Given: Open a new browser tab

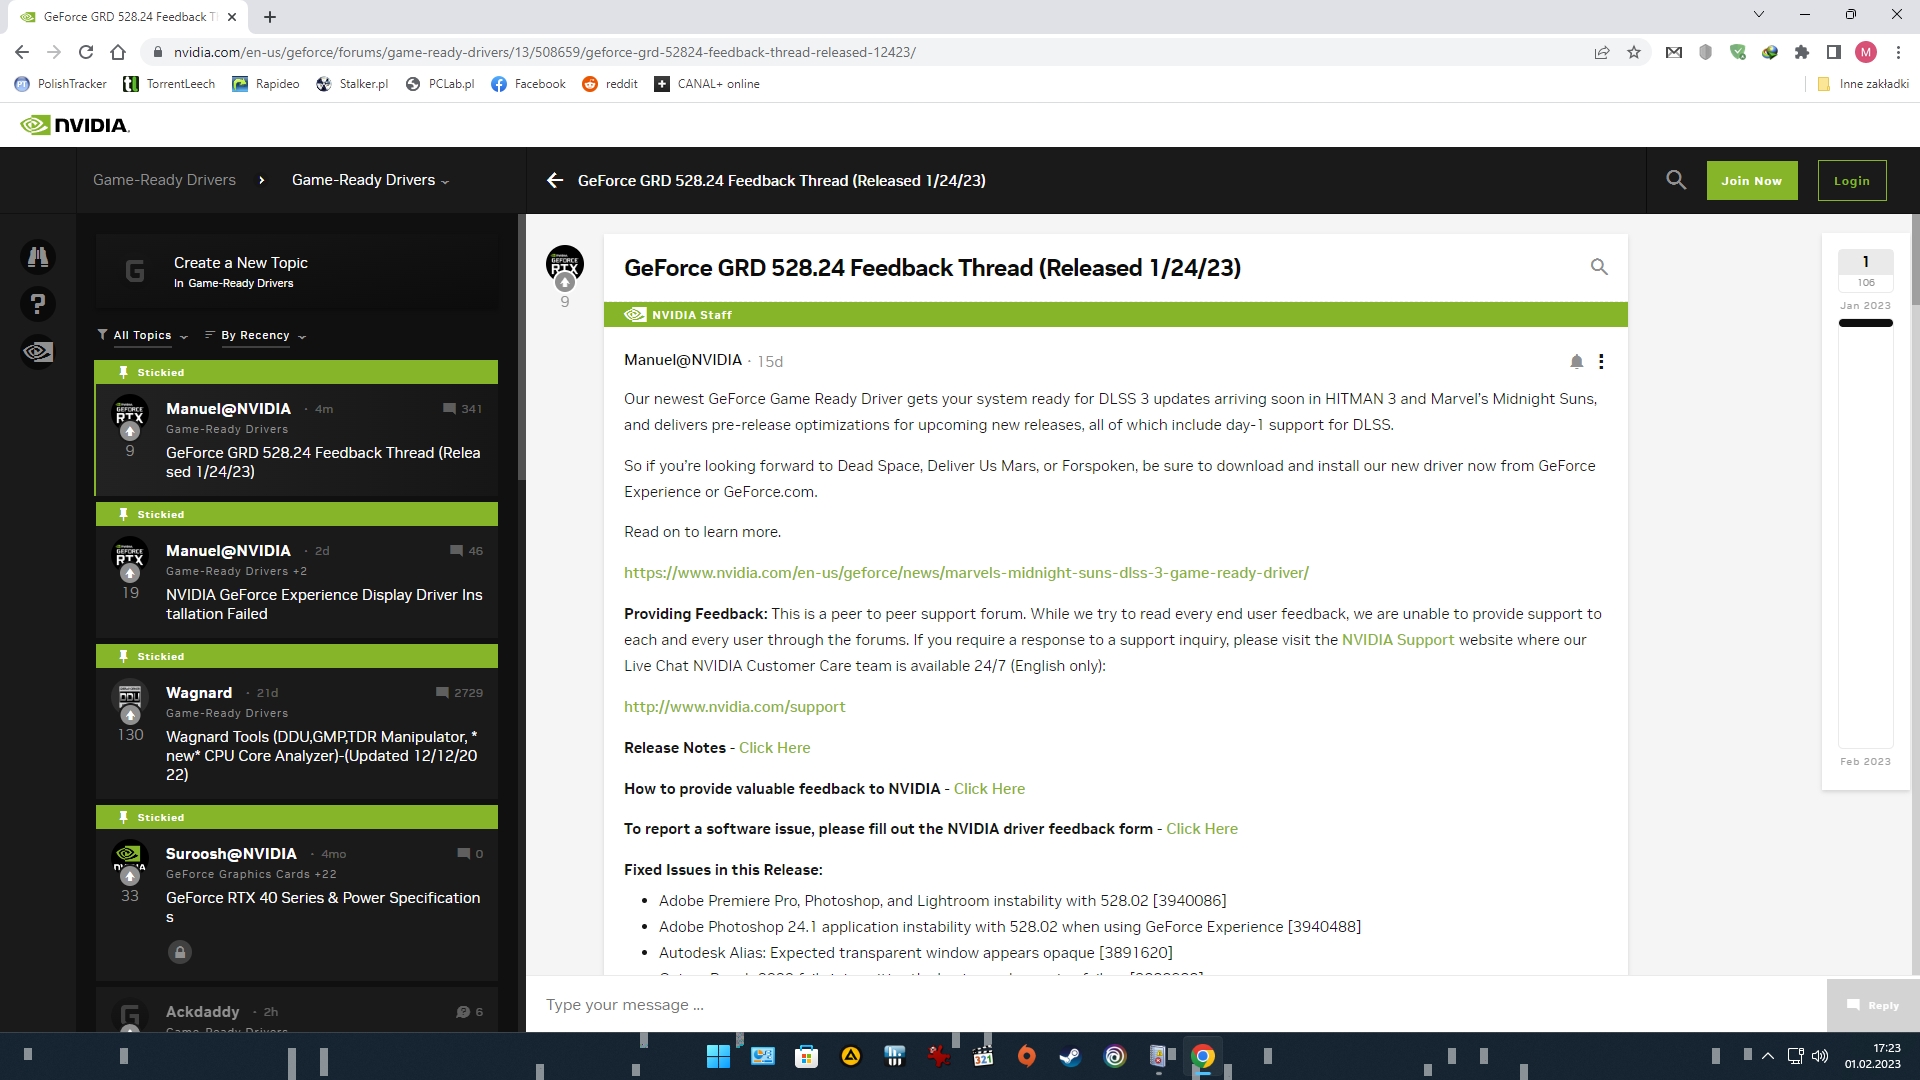Looking at the screenshot, I should [x=270, y=16].
